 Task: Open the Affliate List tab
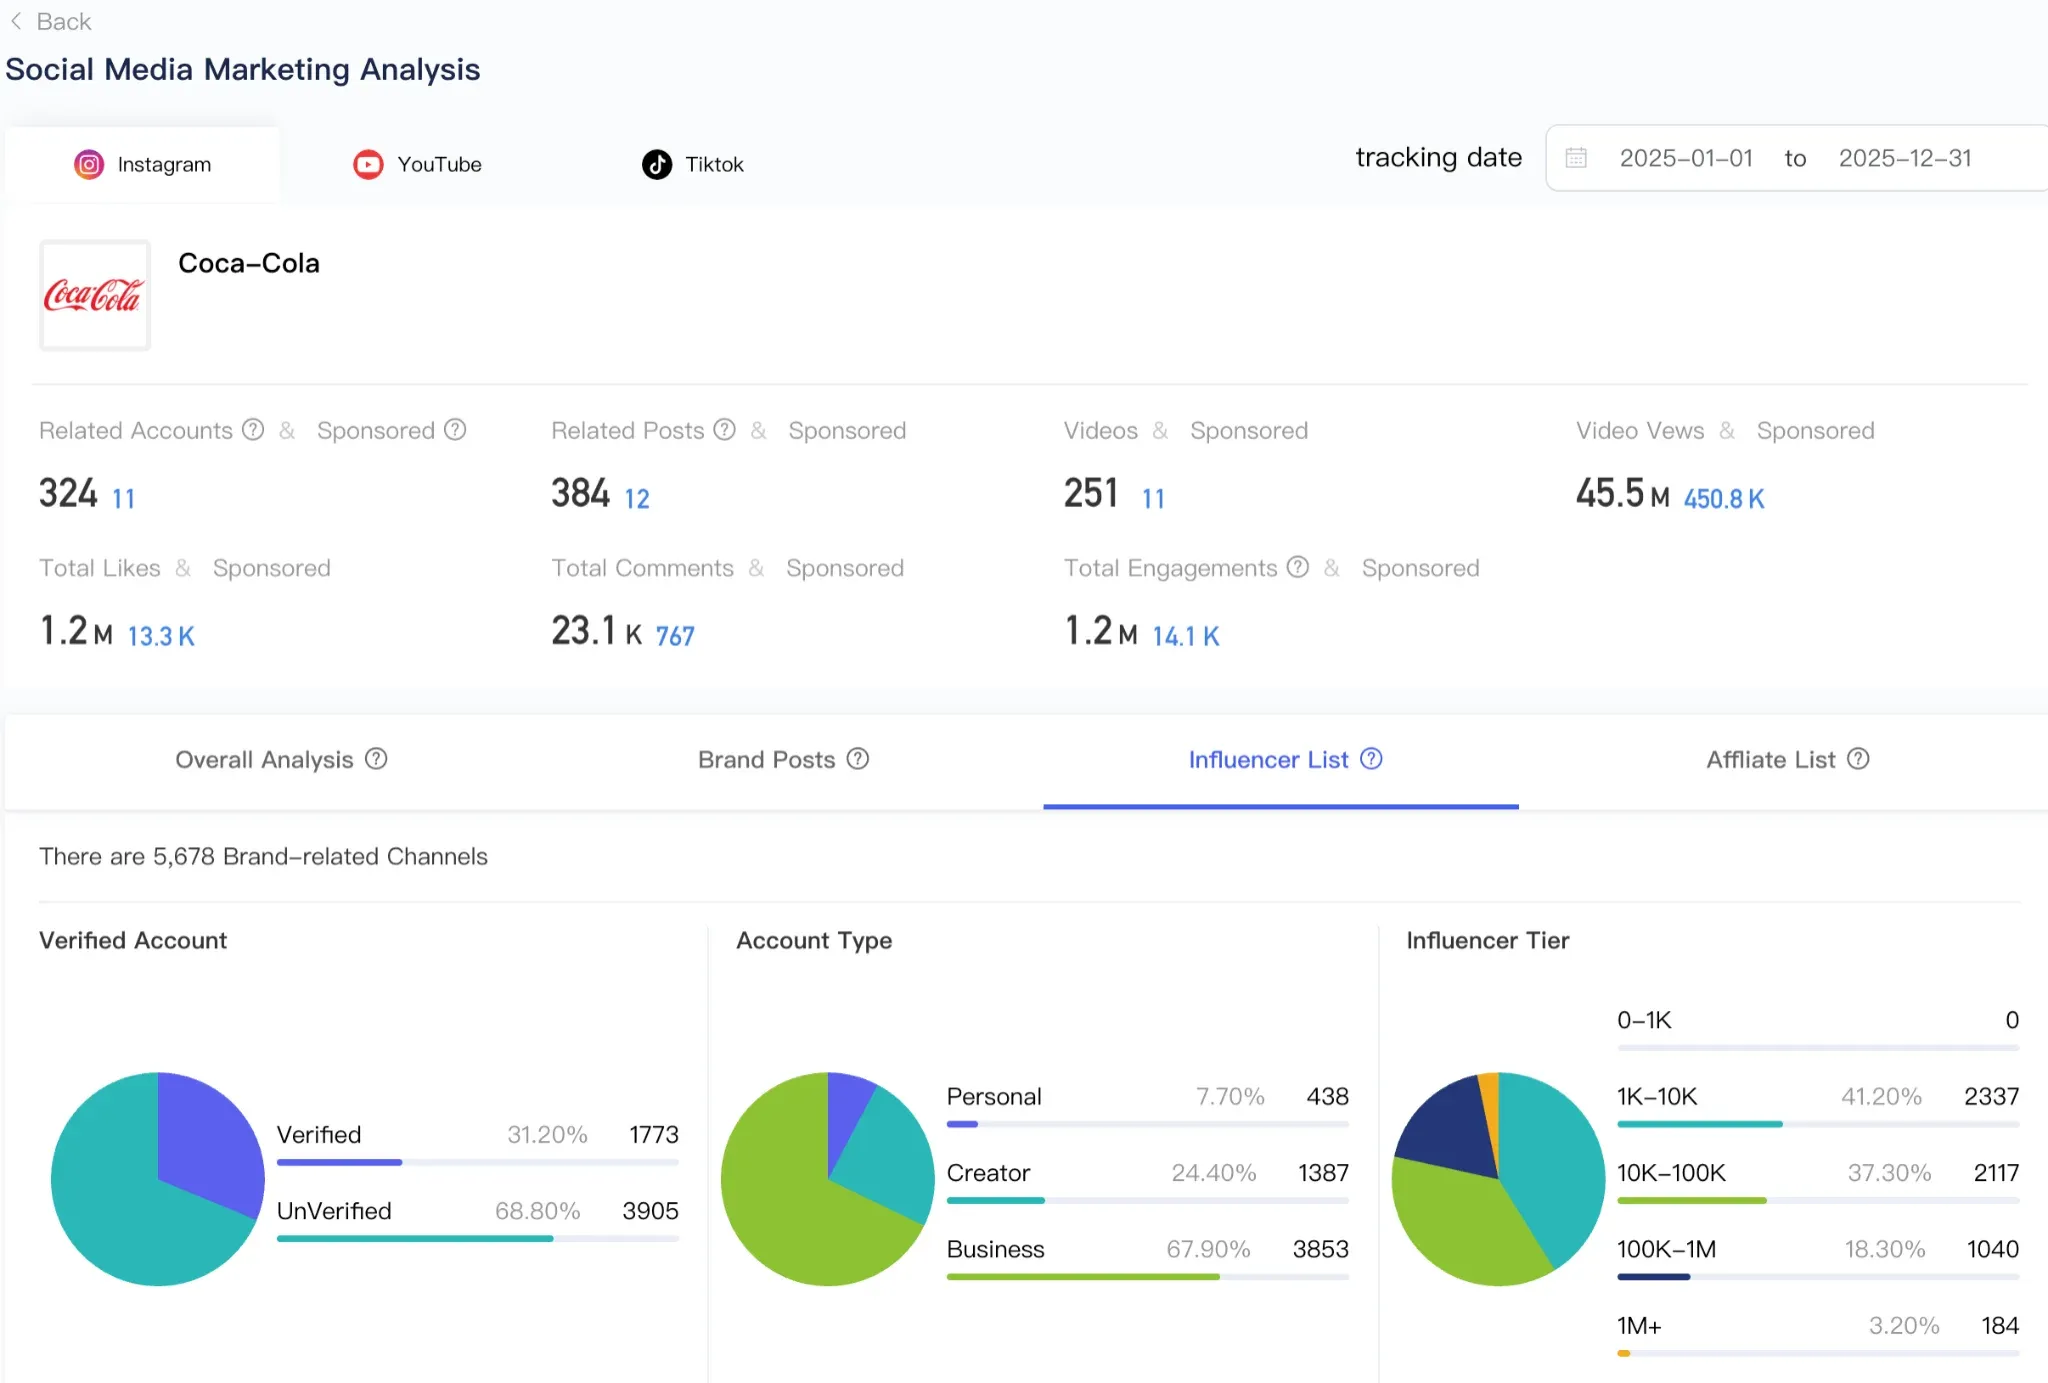click(x=1787, y=760)
